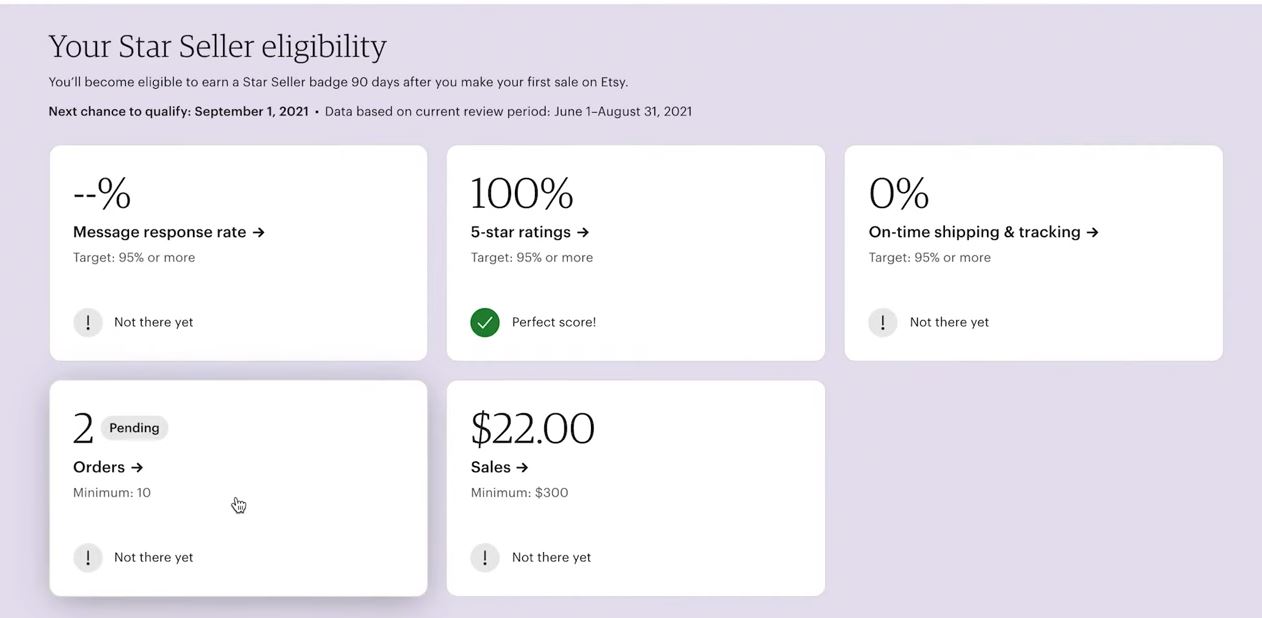1262x618 pixels.
Task: Click the Perfect score! status text
Action: point(553,322)
